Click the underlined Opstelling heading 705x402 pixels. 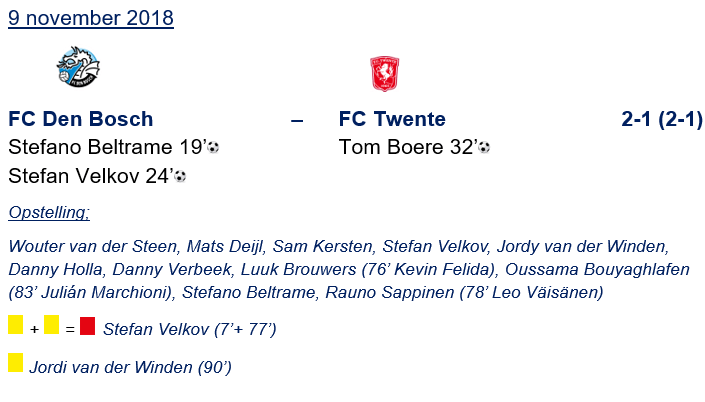[49, 213]
